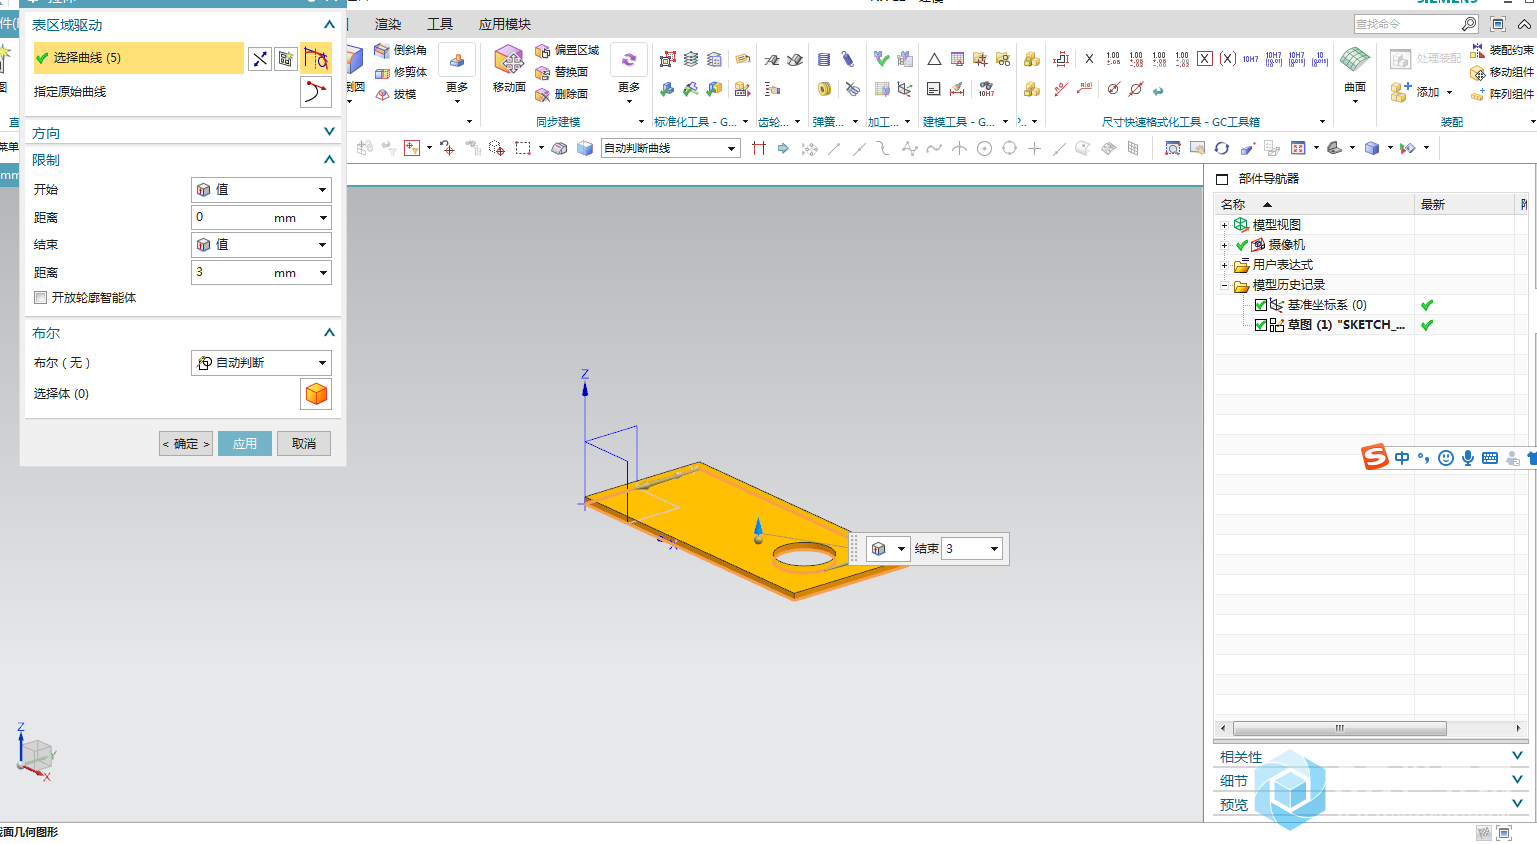This screenshot has height=844, width=1537.
Task: Open the 渲染 ribbon tab
Action: coord(388,24)
